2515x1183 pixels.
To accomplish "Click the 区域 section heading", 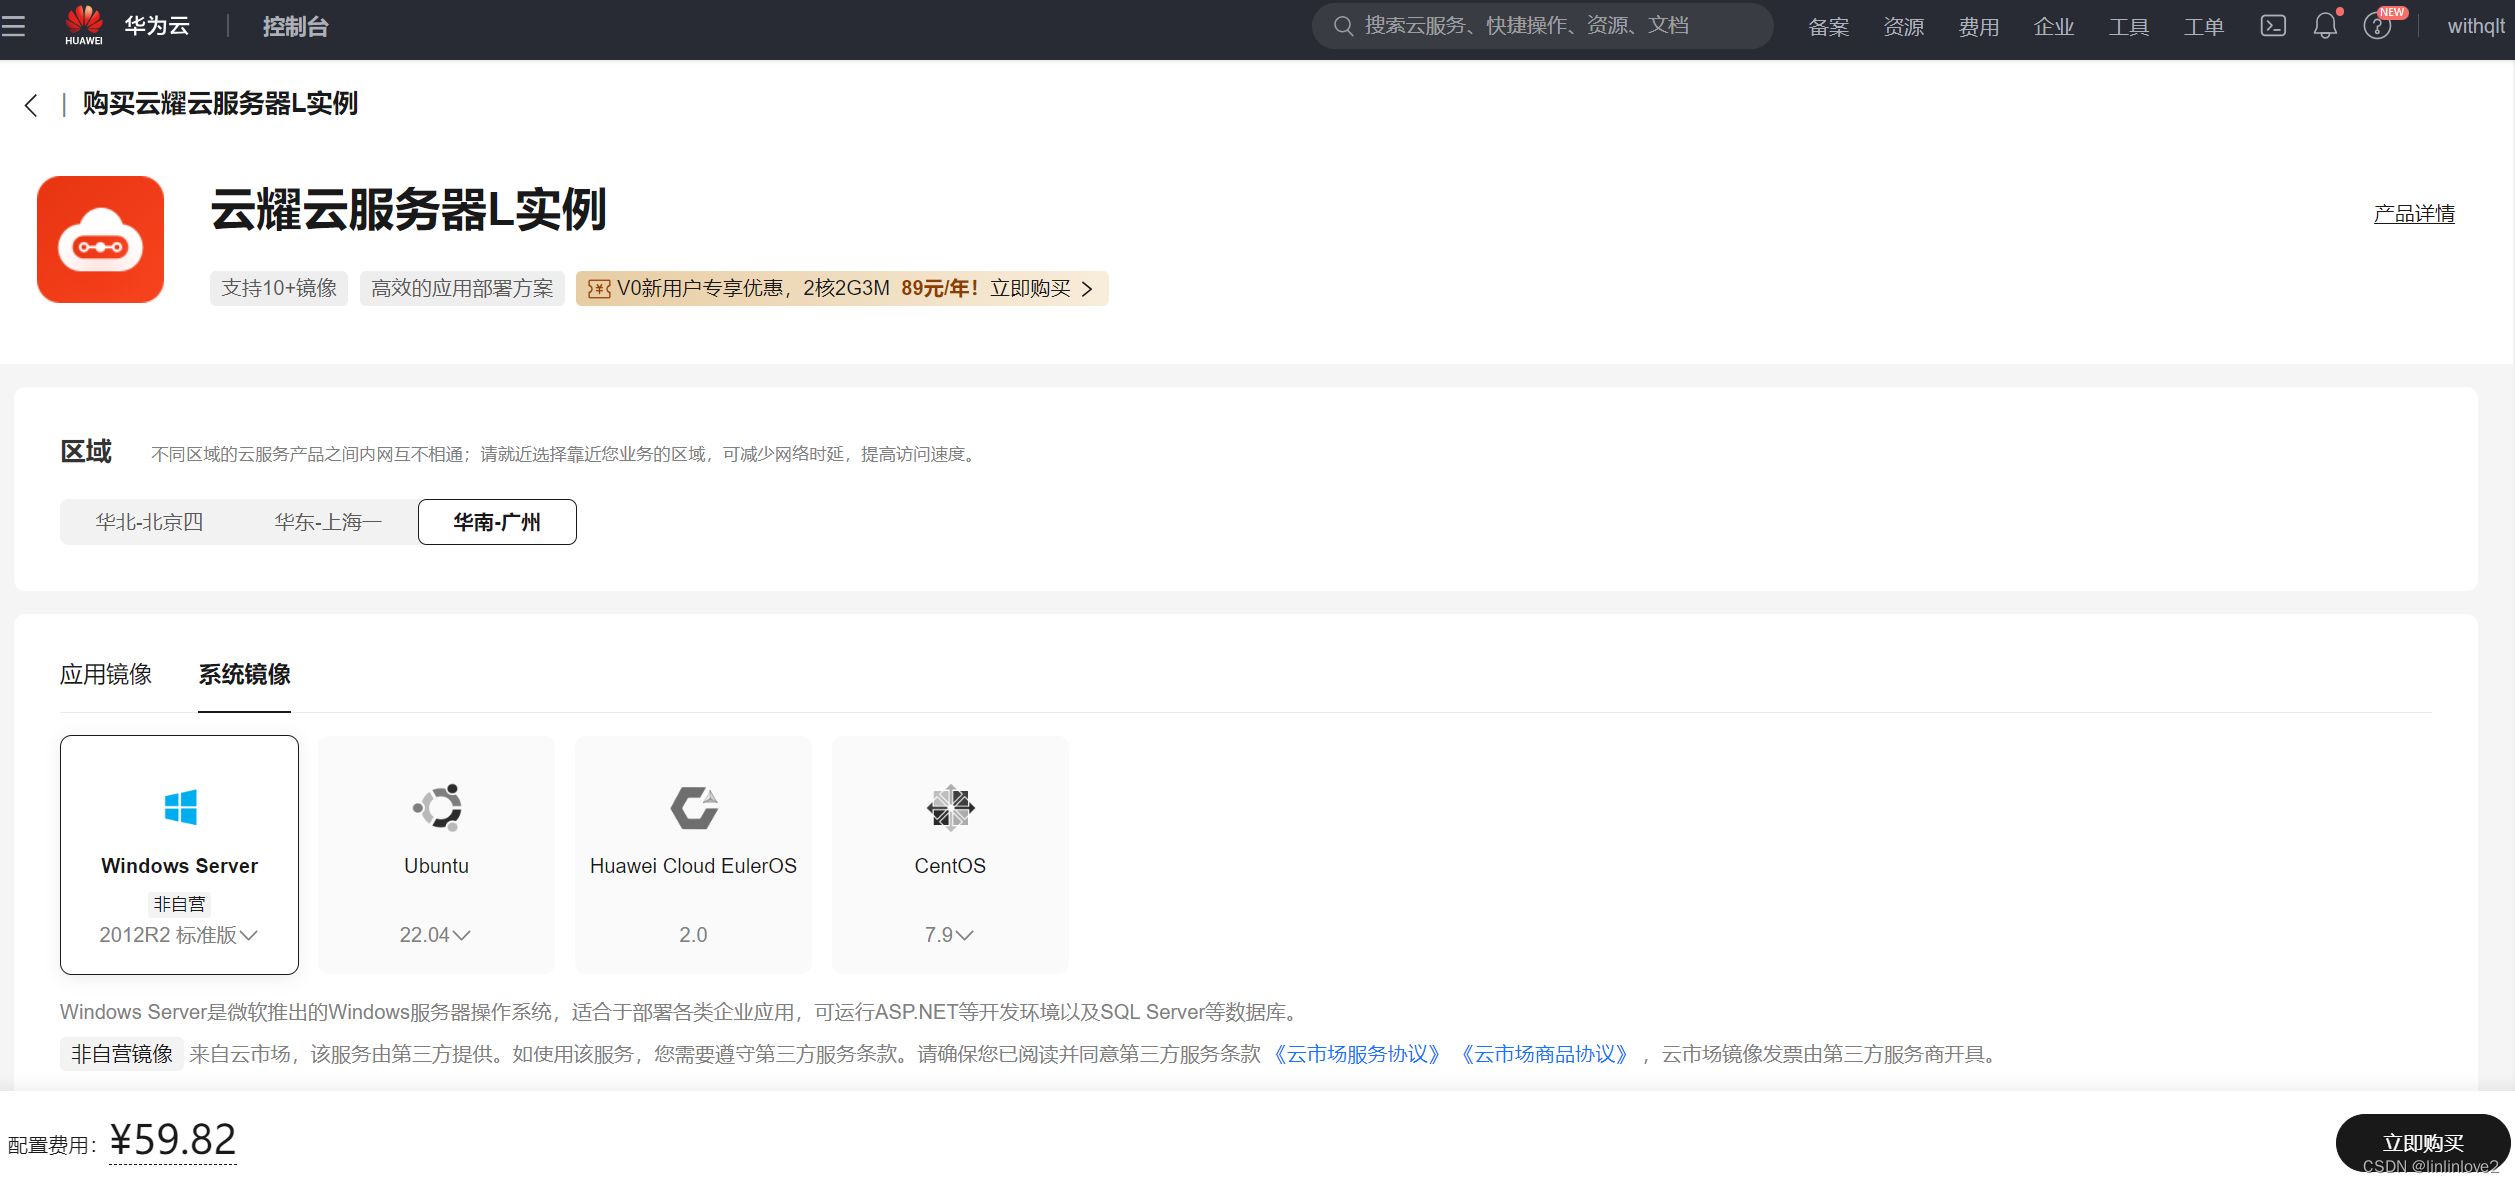I will (x=86, y=452).
